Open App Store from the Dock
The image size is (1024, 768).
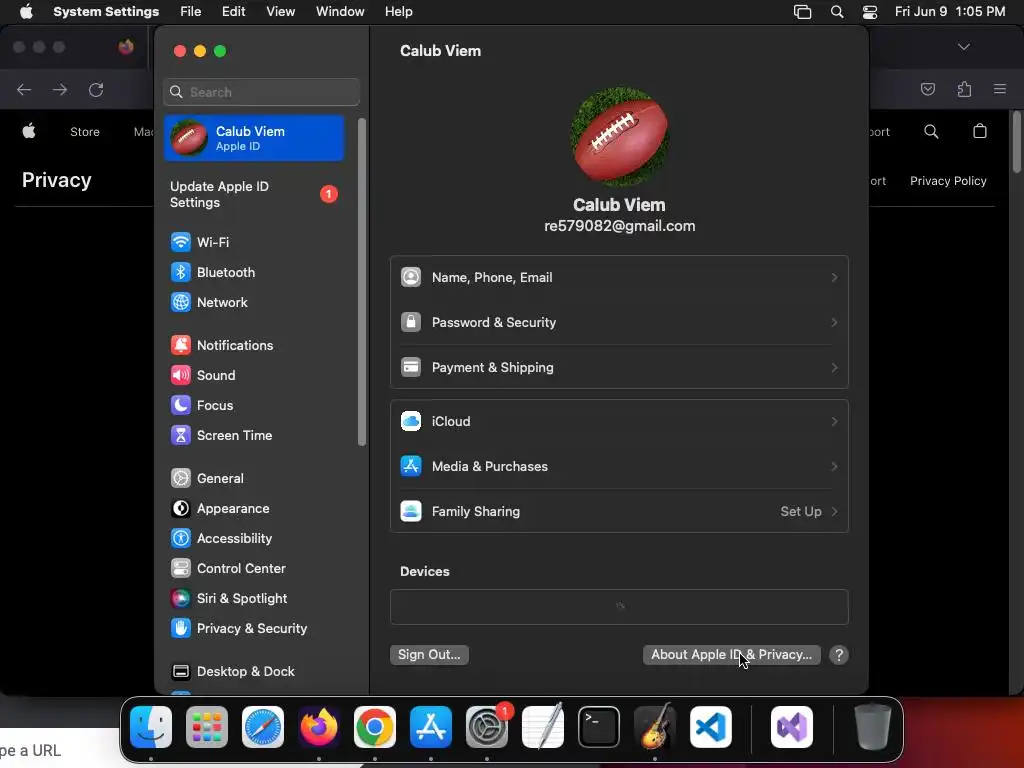431,727
